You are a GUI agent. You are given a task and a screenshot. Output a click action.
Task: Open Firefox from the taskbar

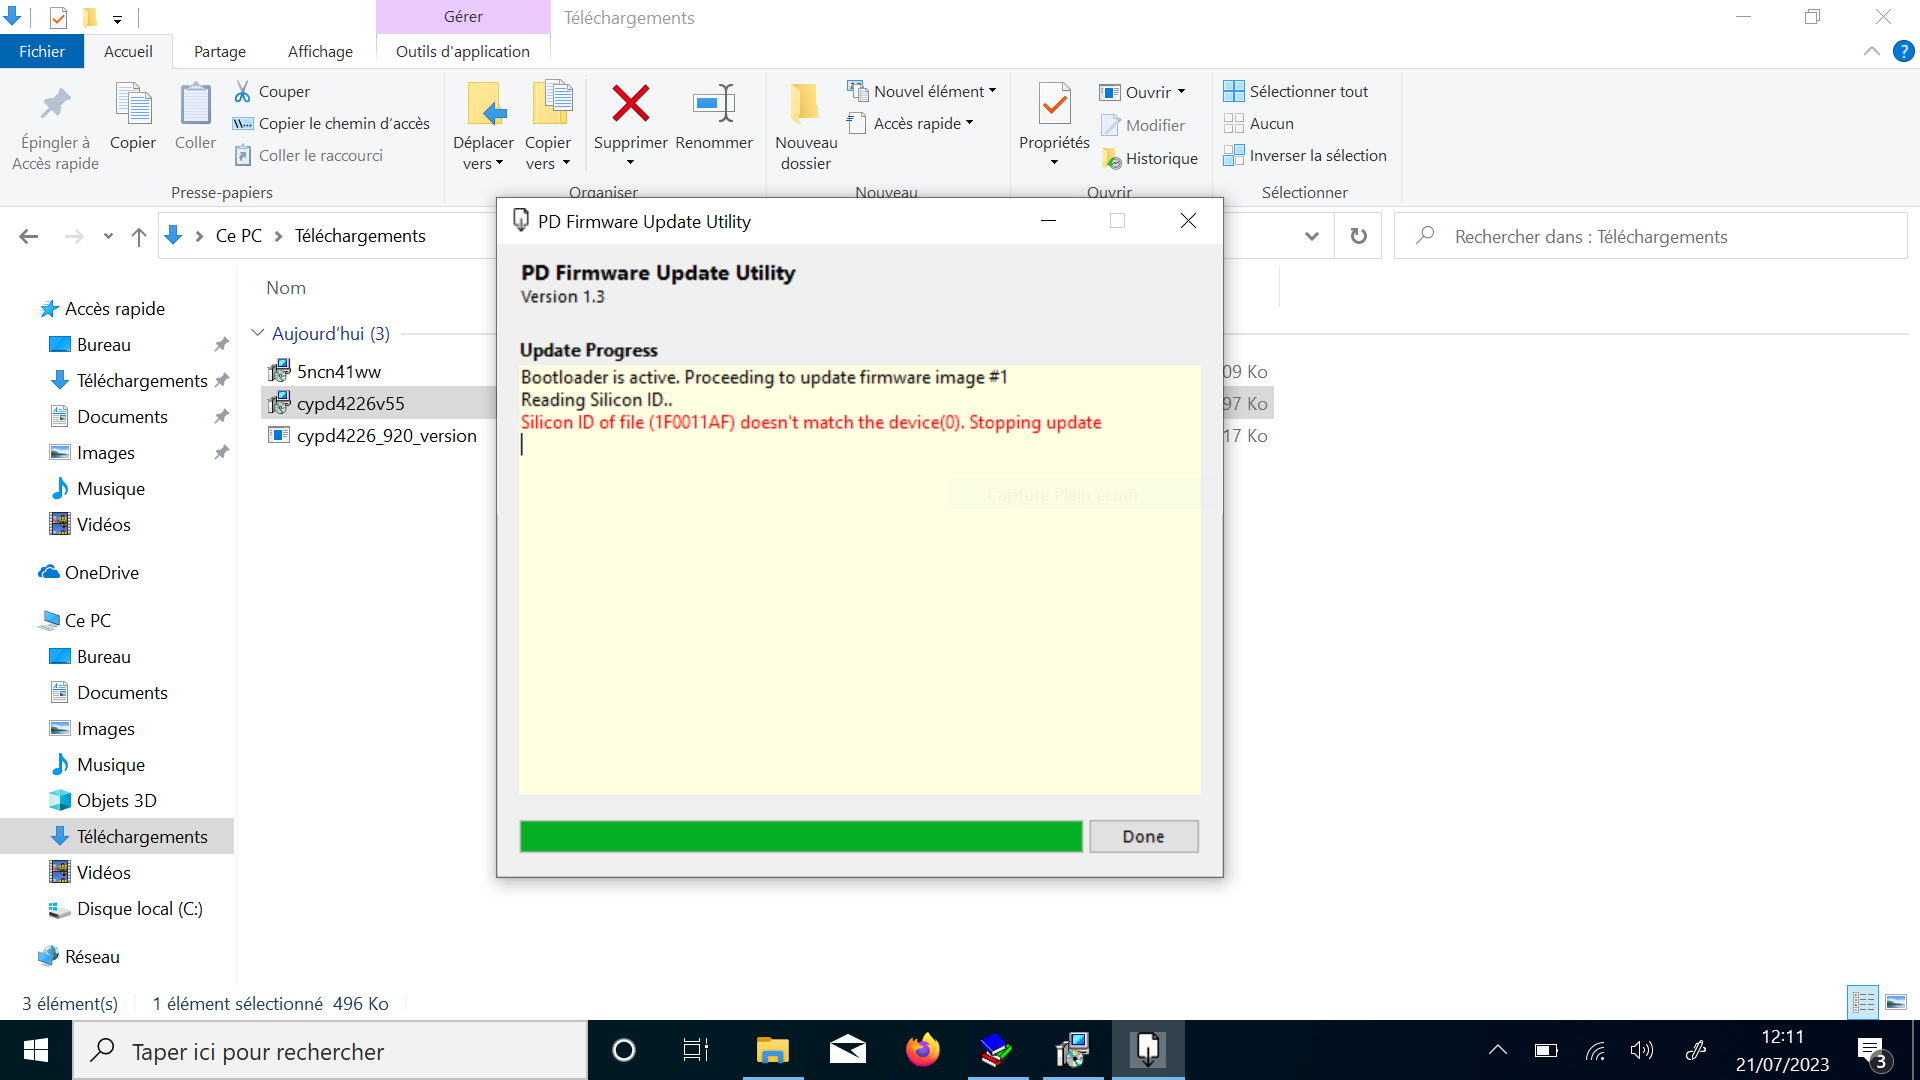922,1050
